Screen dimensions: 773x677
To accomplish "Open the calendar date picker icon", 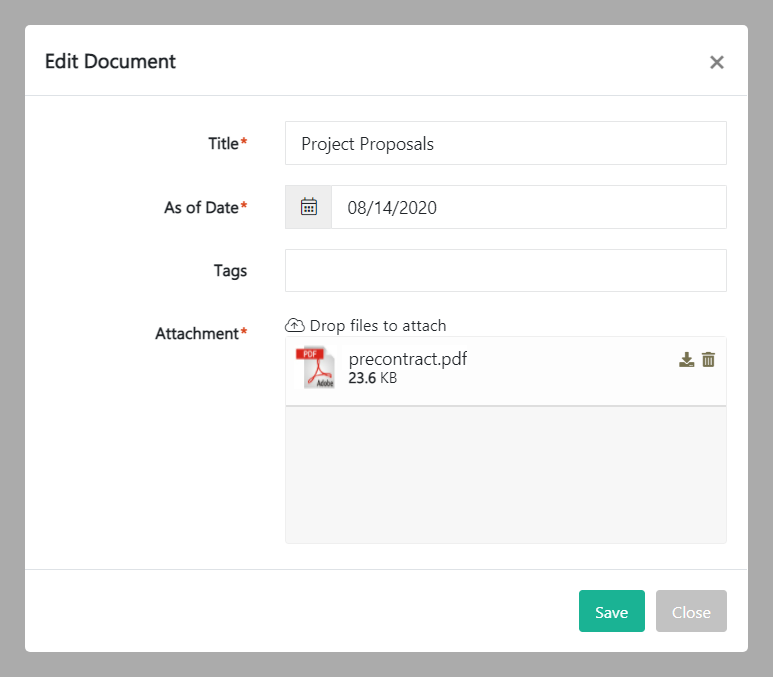I will 309,207.
